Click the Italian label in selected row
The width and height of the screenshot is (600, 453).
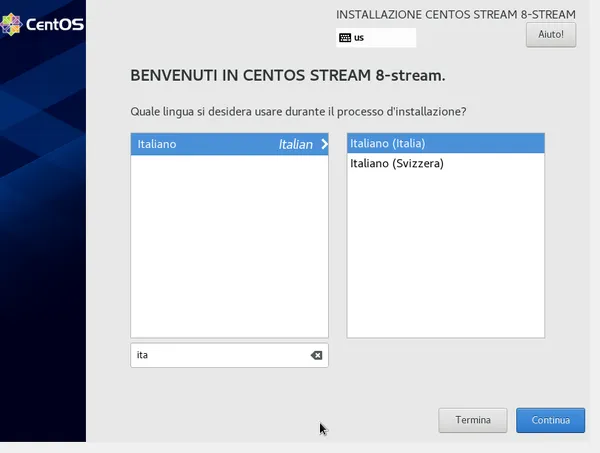(x=296, y=144)
